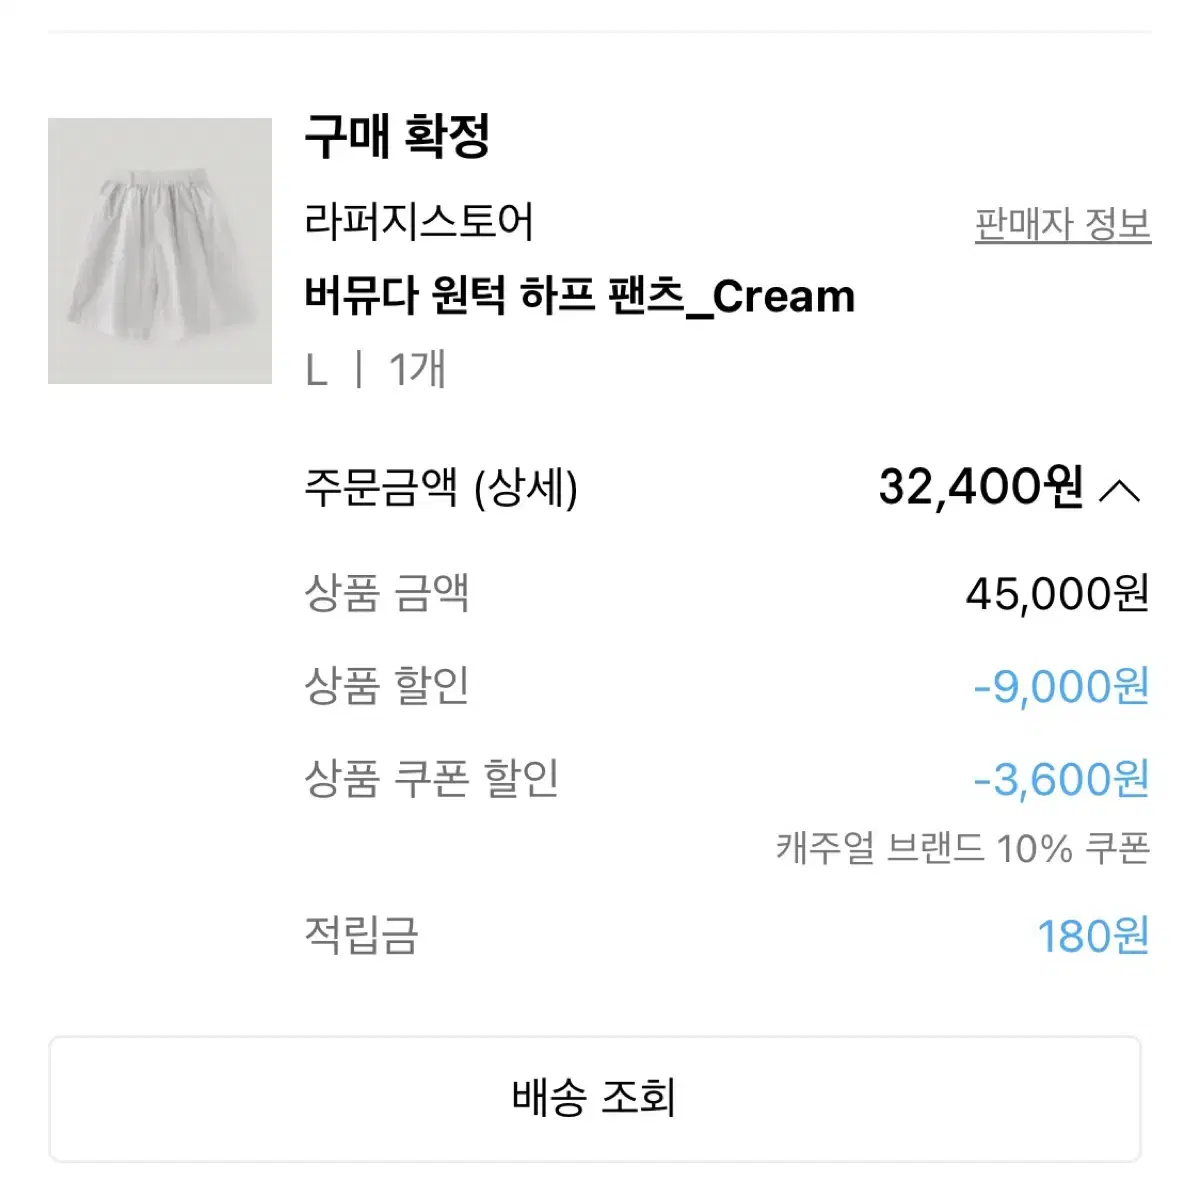Tap the 상품 금액 label
Image resolution: width=1200 pixels, height=1197 pixels.
pyautogui.click(x=387, y=593)
